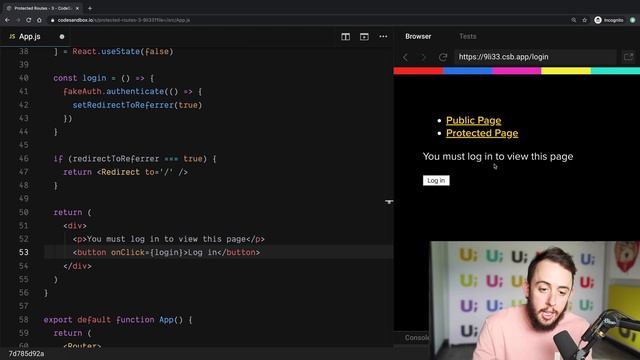Click line number 53 in gutter

click(x=24, y=252)
